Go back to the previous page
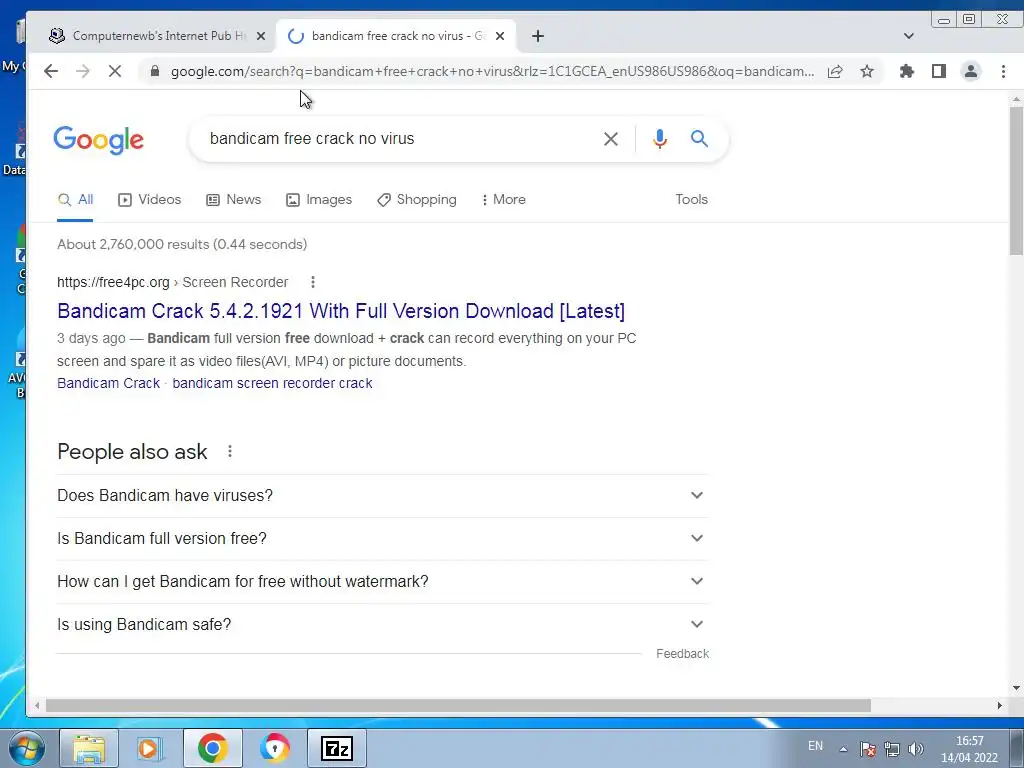 tap(51, 71)
